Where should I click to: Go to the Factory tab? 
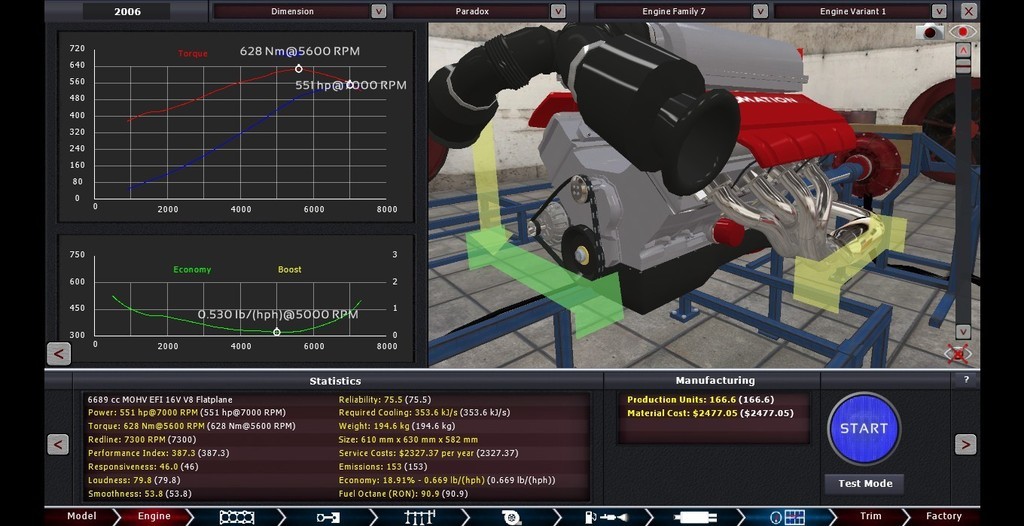tap(943, 517)
